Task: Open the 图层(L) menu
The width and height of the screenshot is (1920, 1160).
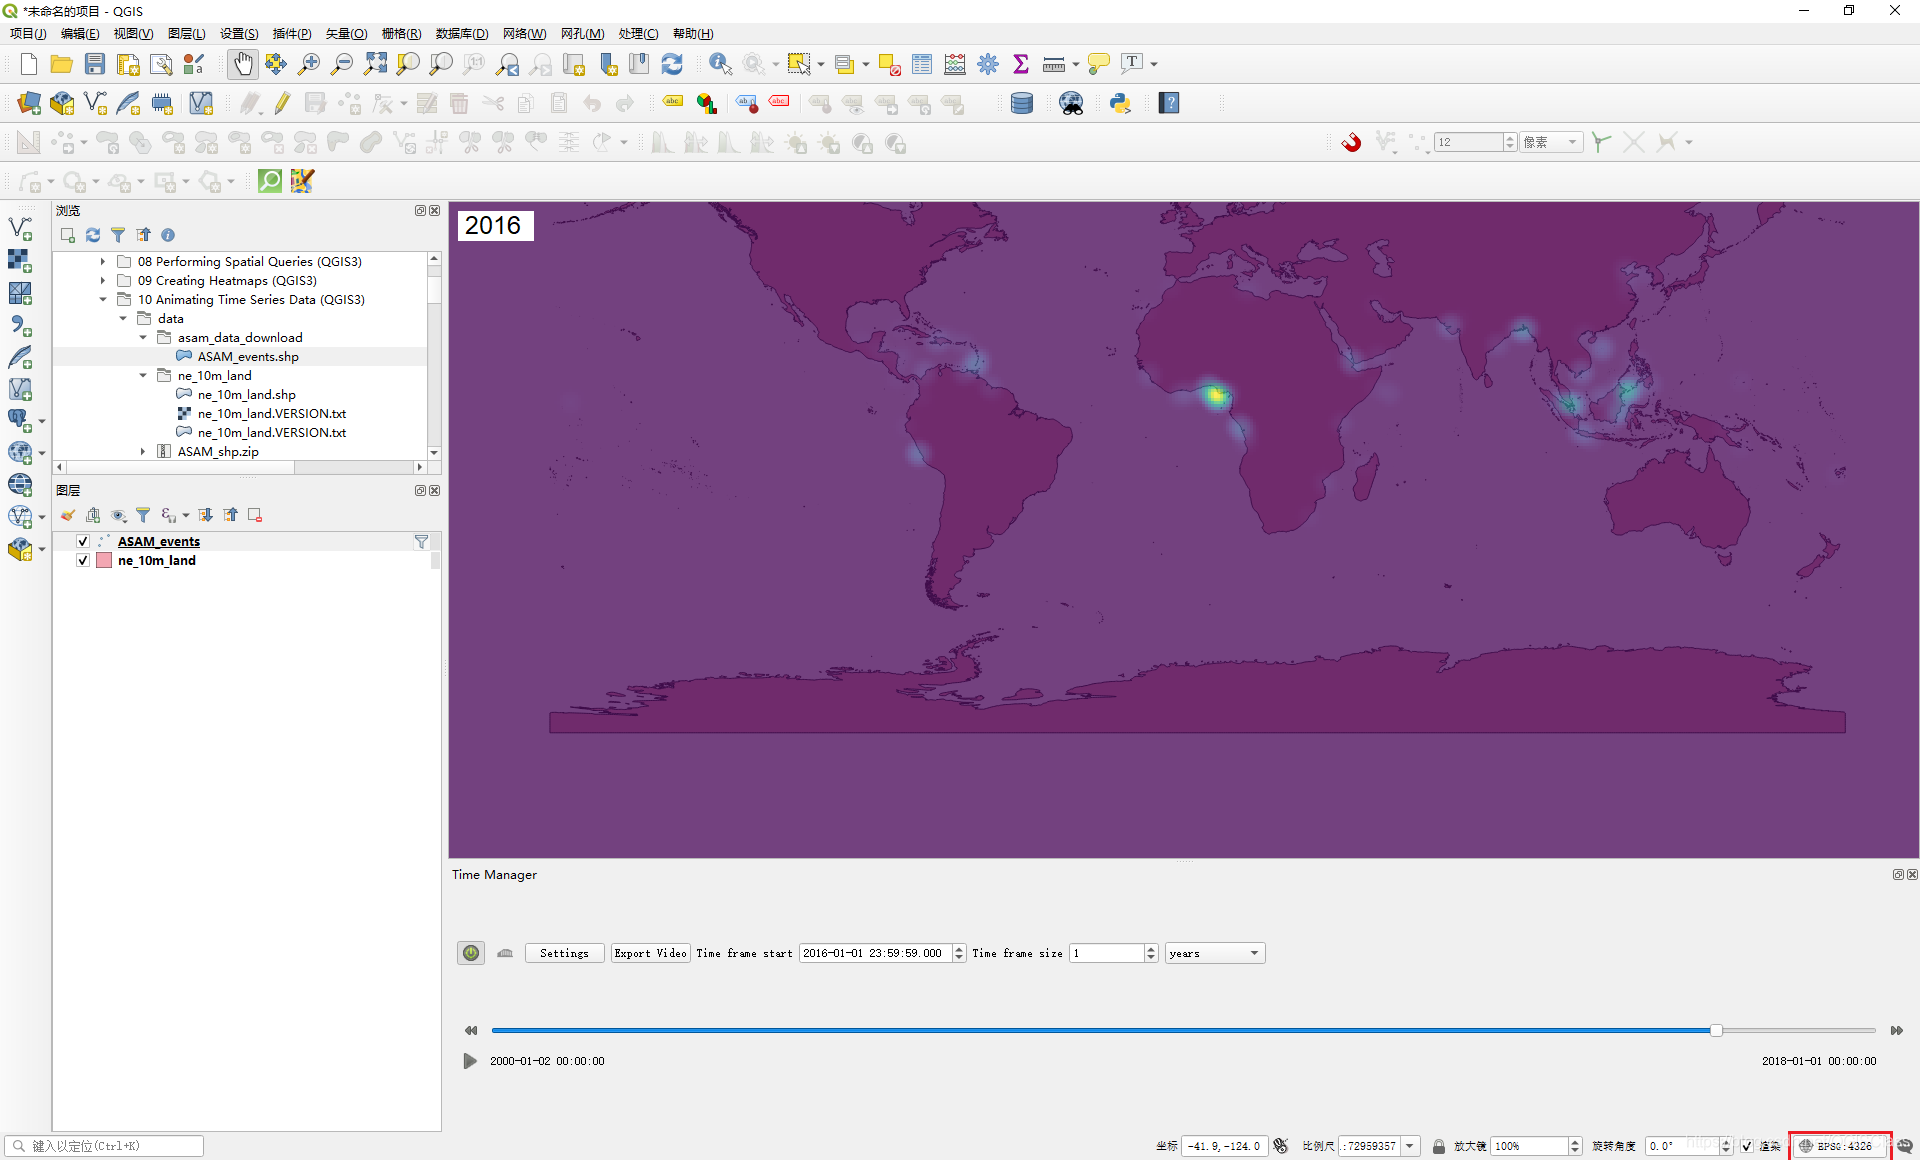Action: tap(187, 33)
